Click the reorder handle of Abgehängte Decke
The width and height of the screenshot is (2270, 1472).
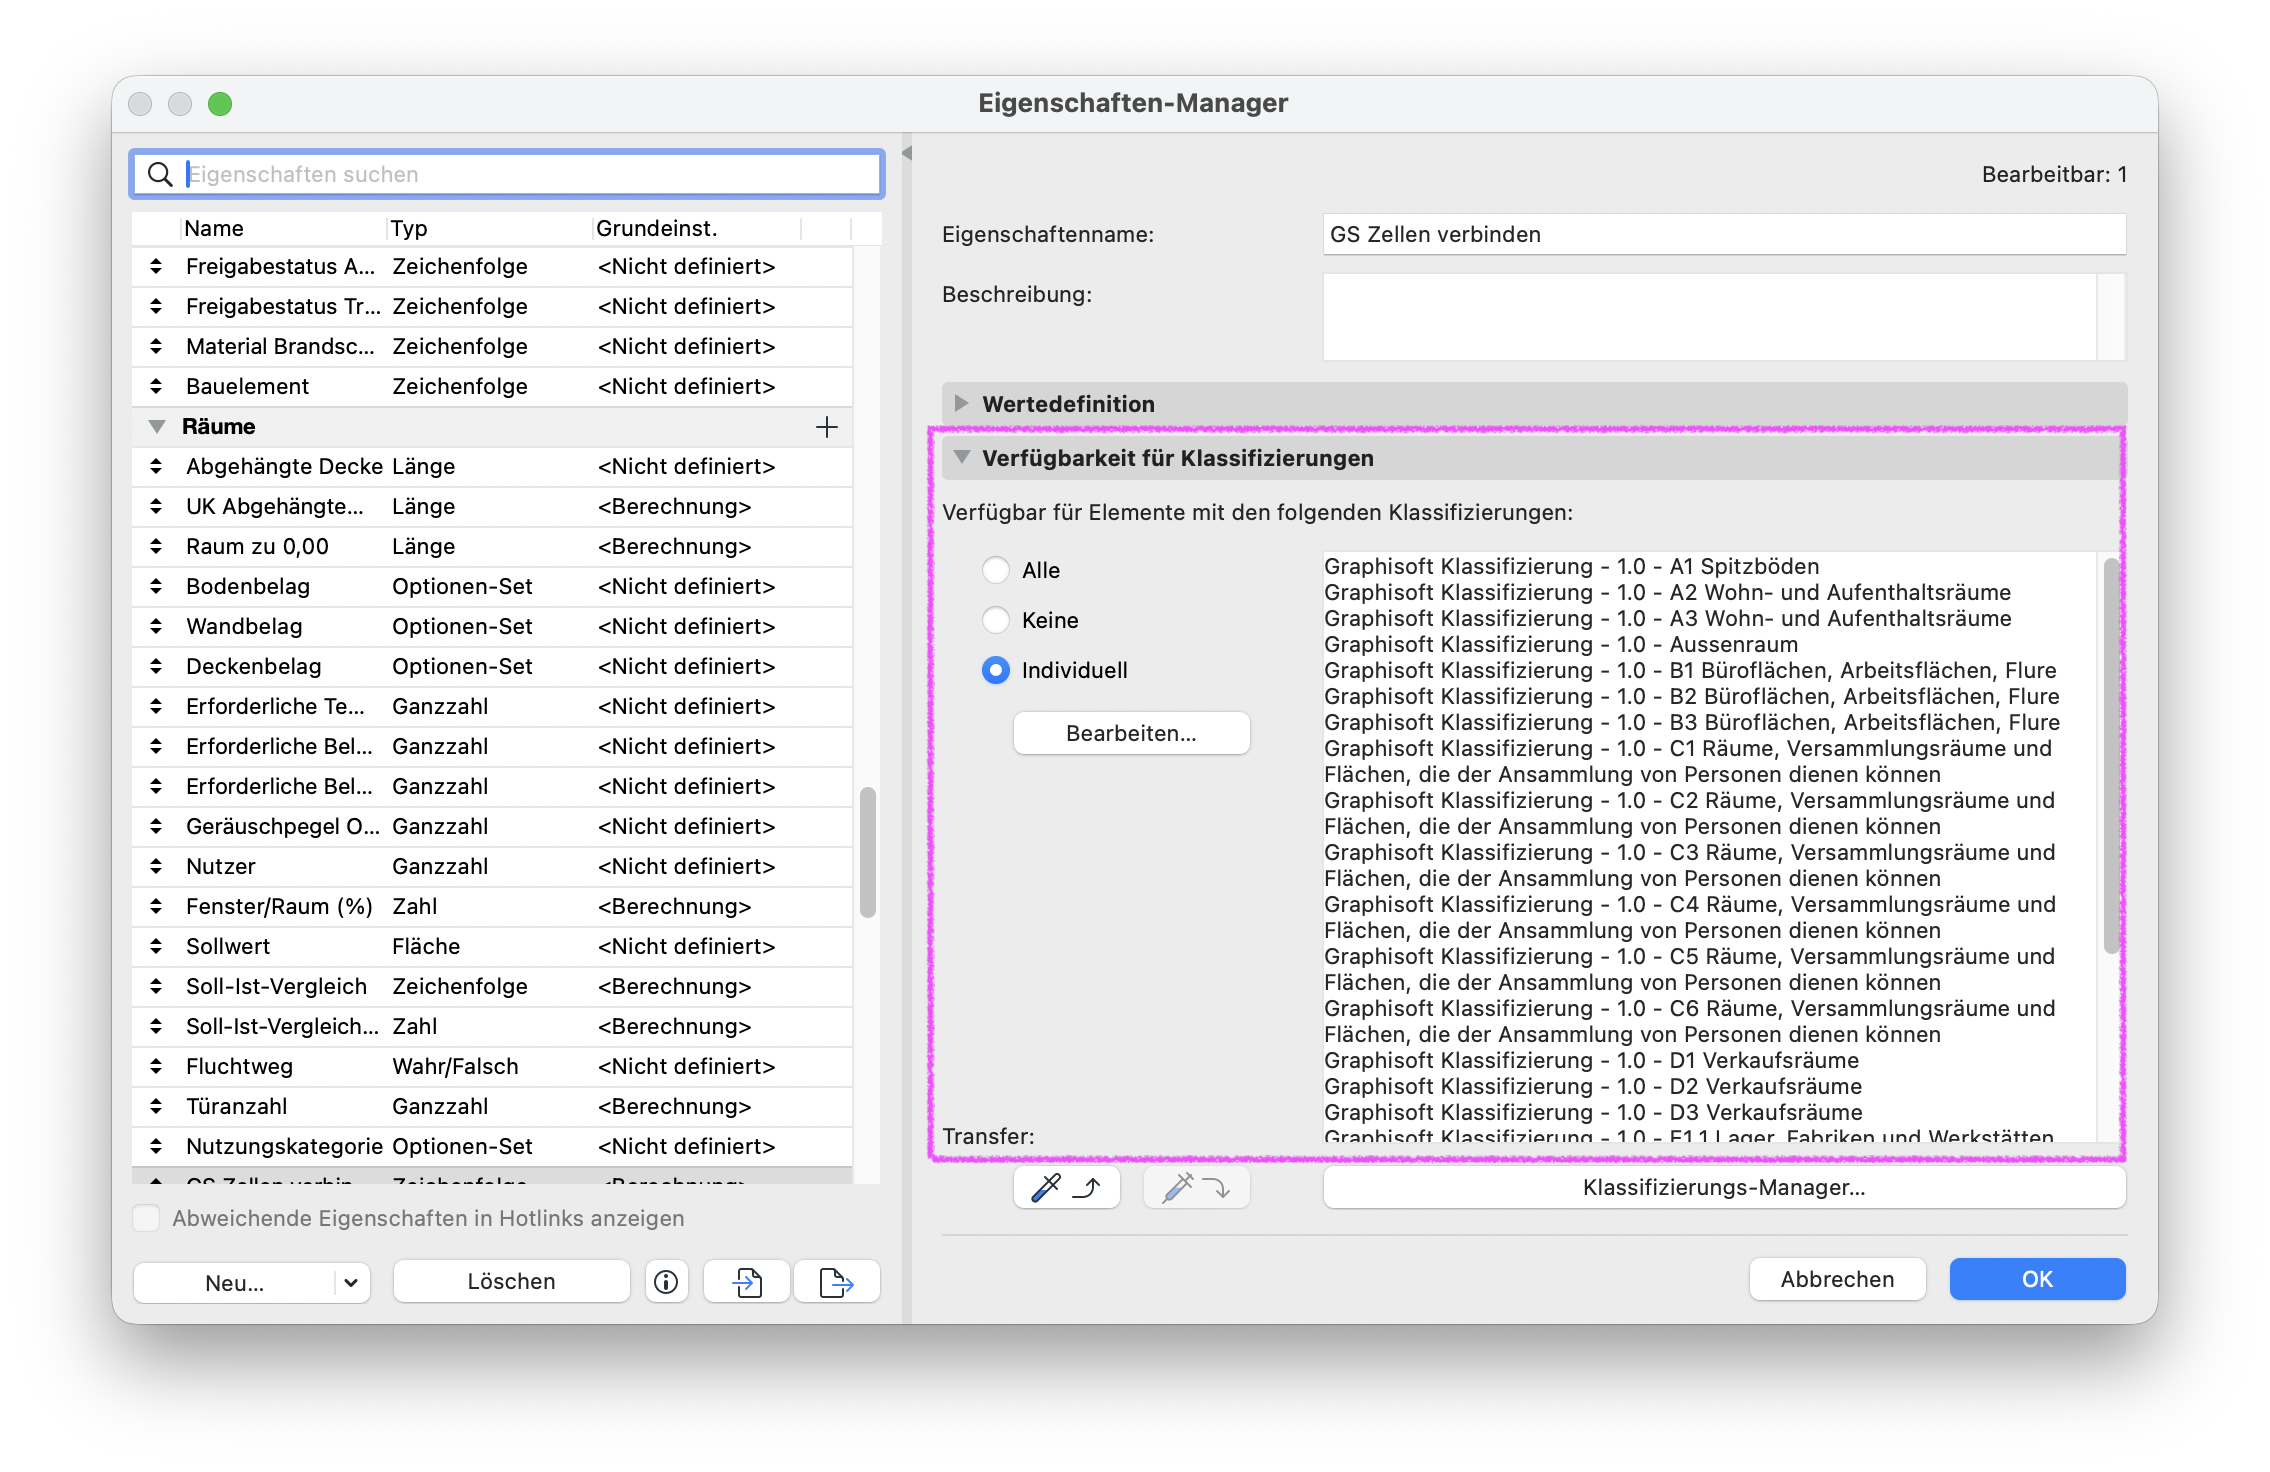tap(156, 467)
